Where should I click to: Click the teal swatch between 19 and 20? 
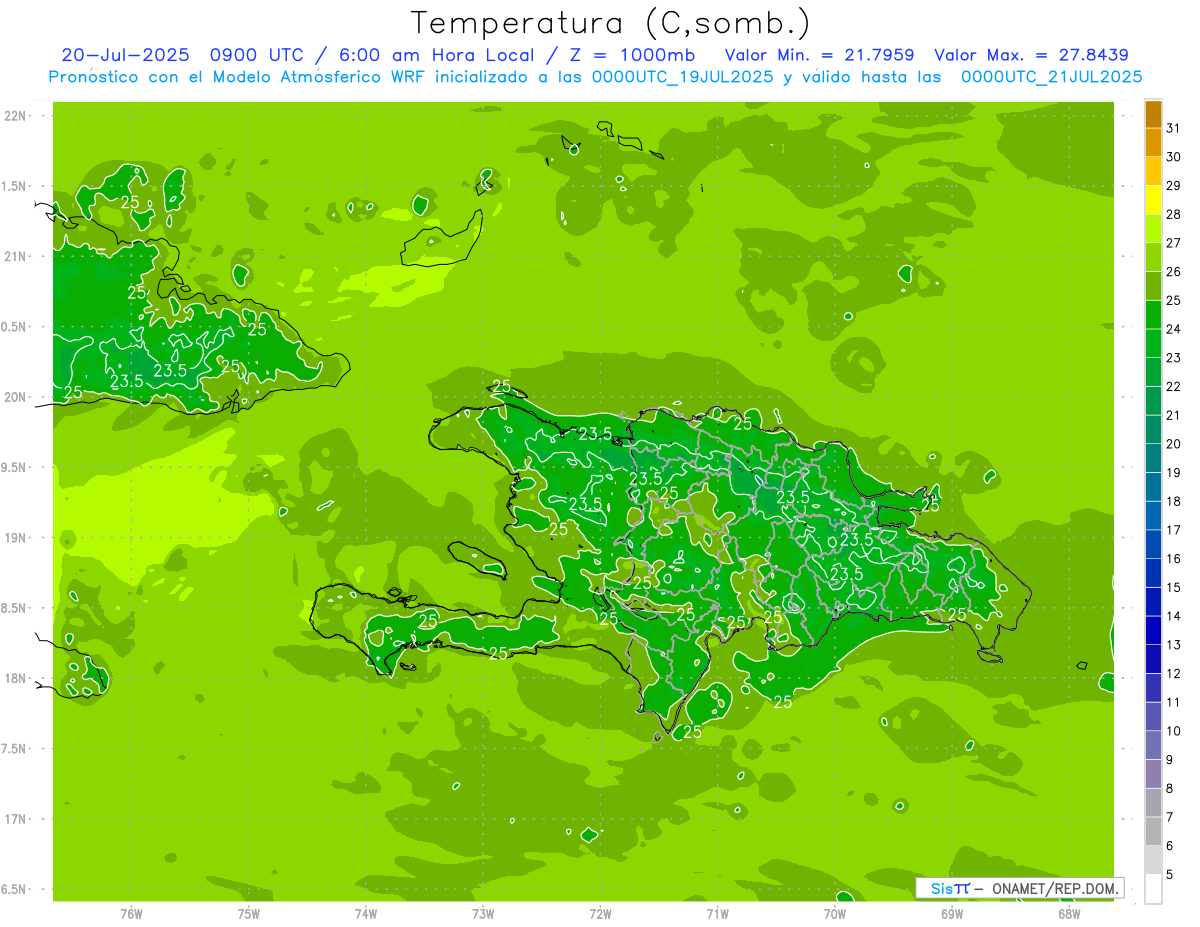[1153, 458]
